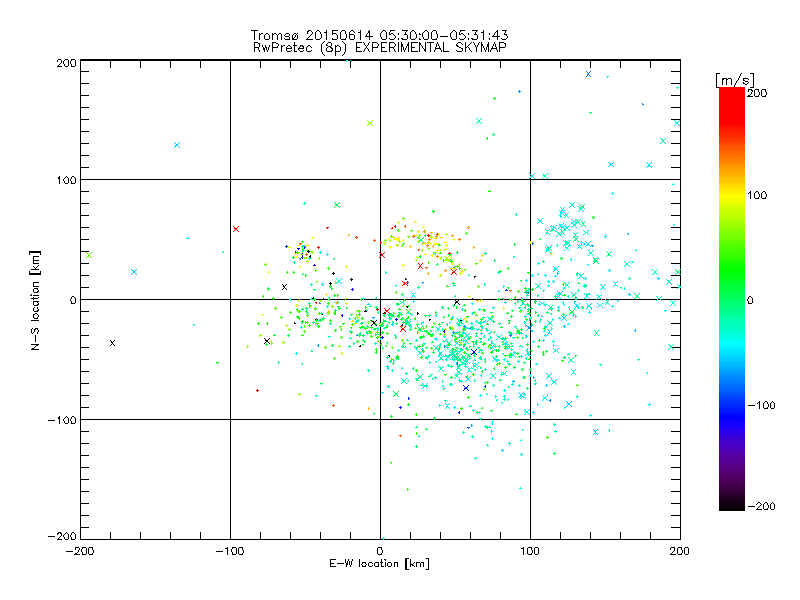
Task: Click the N-S axis tick label '0'
Action: [x=73, y=300]
